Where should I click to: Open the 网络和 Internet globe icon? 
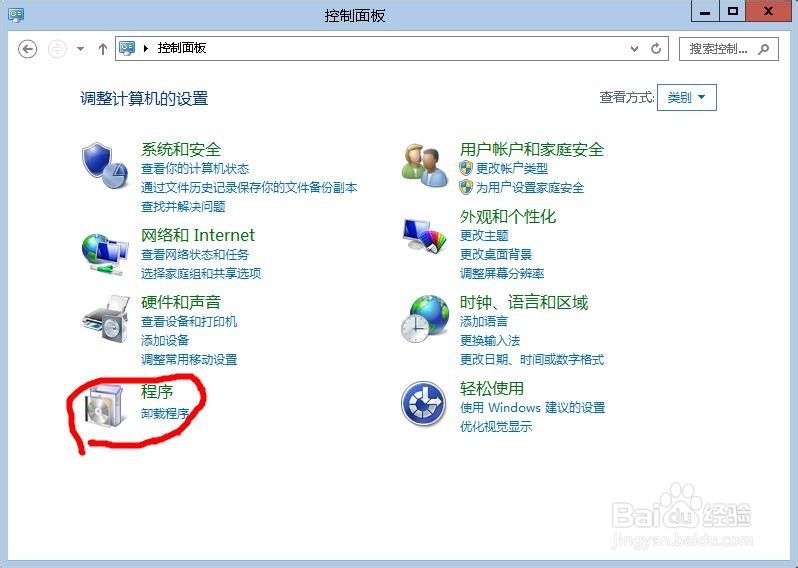(x=104, y=254)
